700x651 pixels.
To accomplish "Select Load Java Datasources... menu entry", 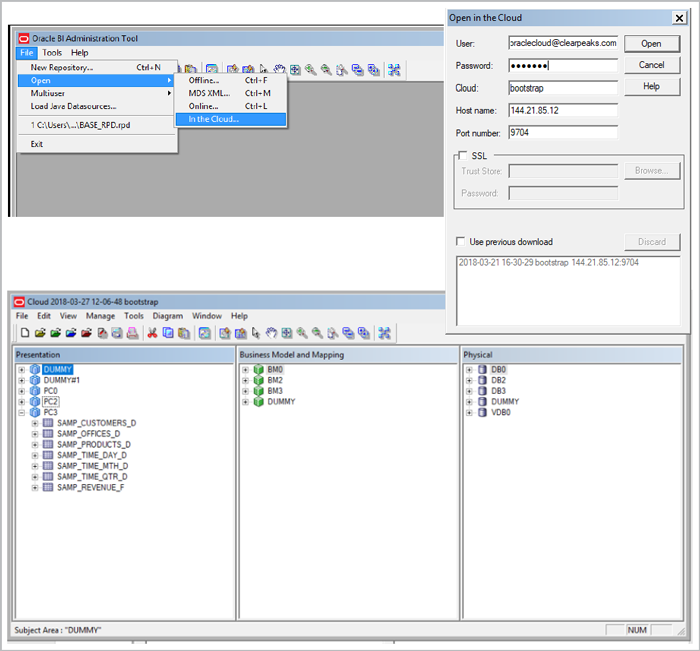I will pyautogui.click(x=96, y=106).
